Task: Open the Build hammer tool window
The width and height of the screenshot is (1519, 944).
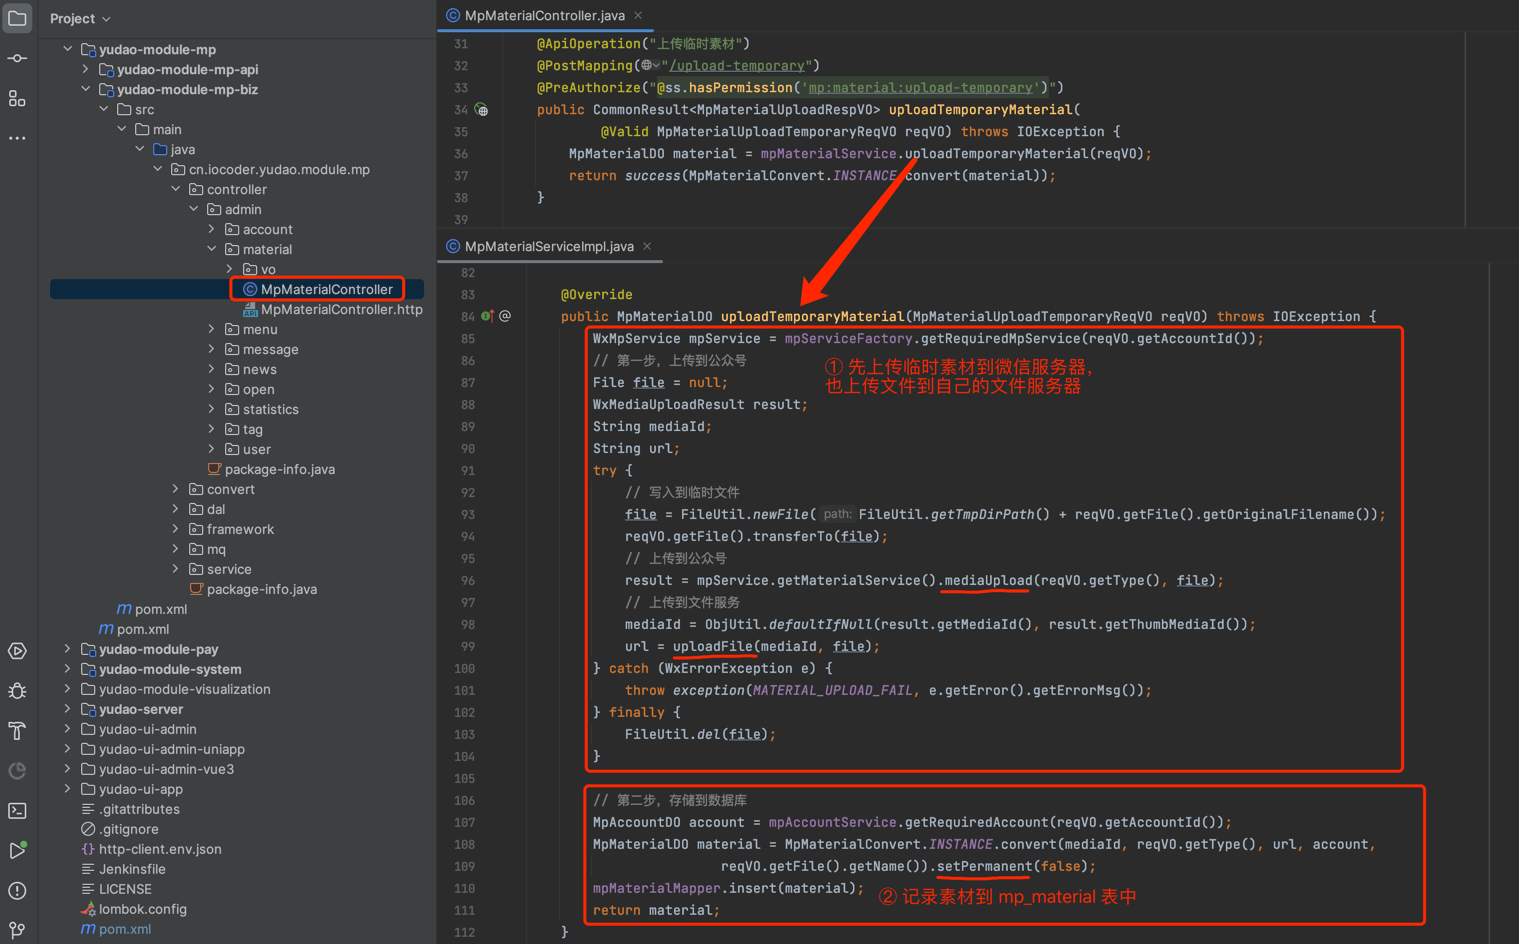Action: pos(17,731)
